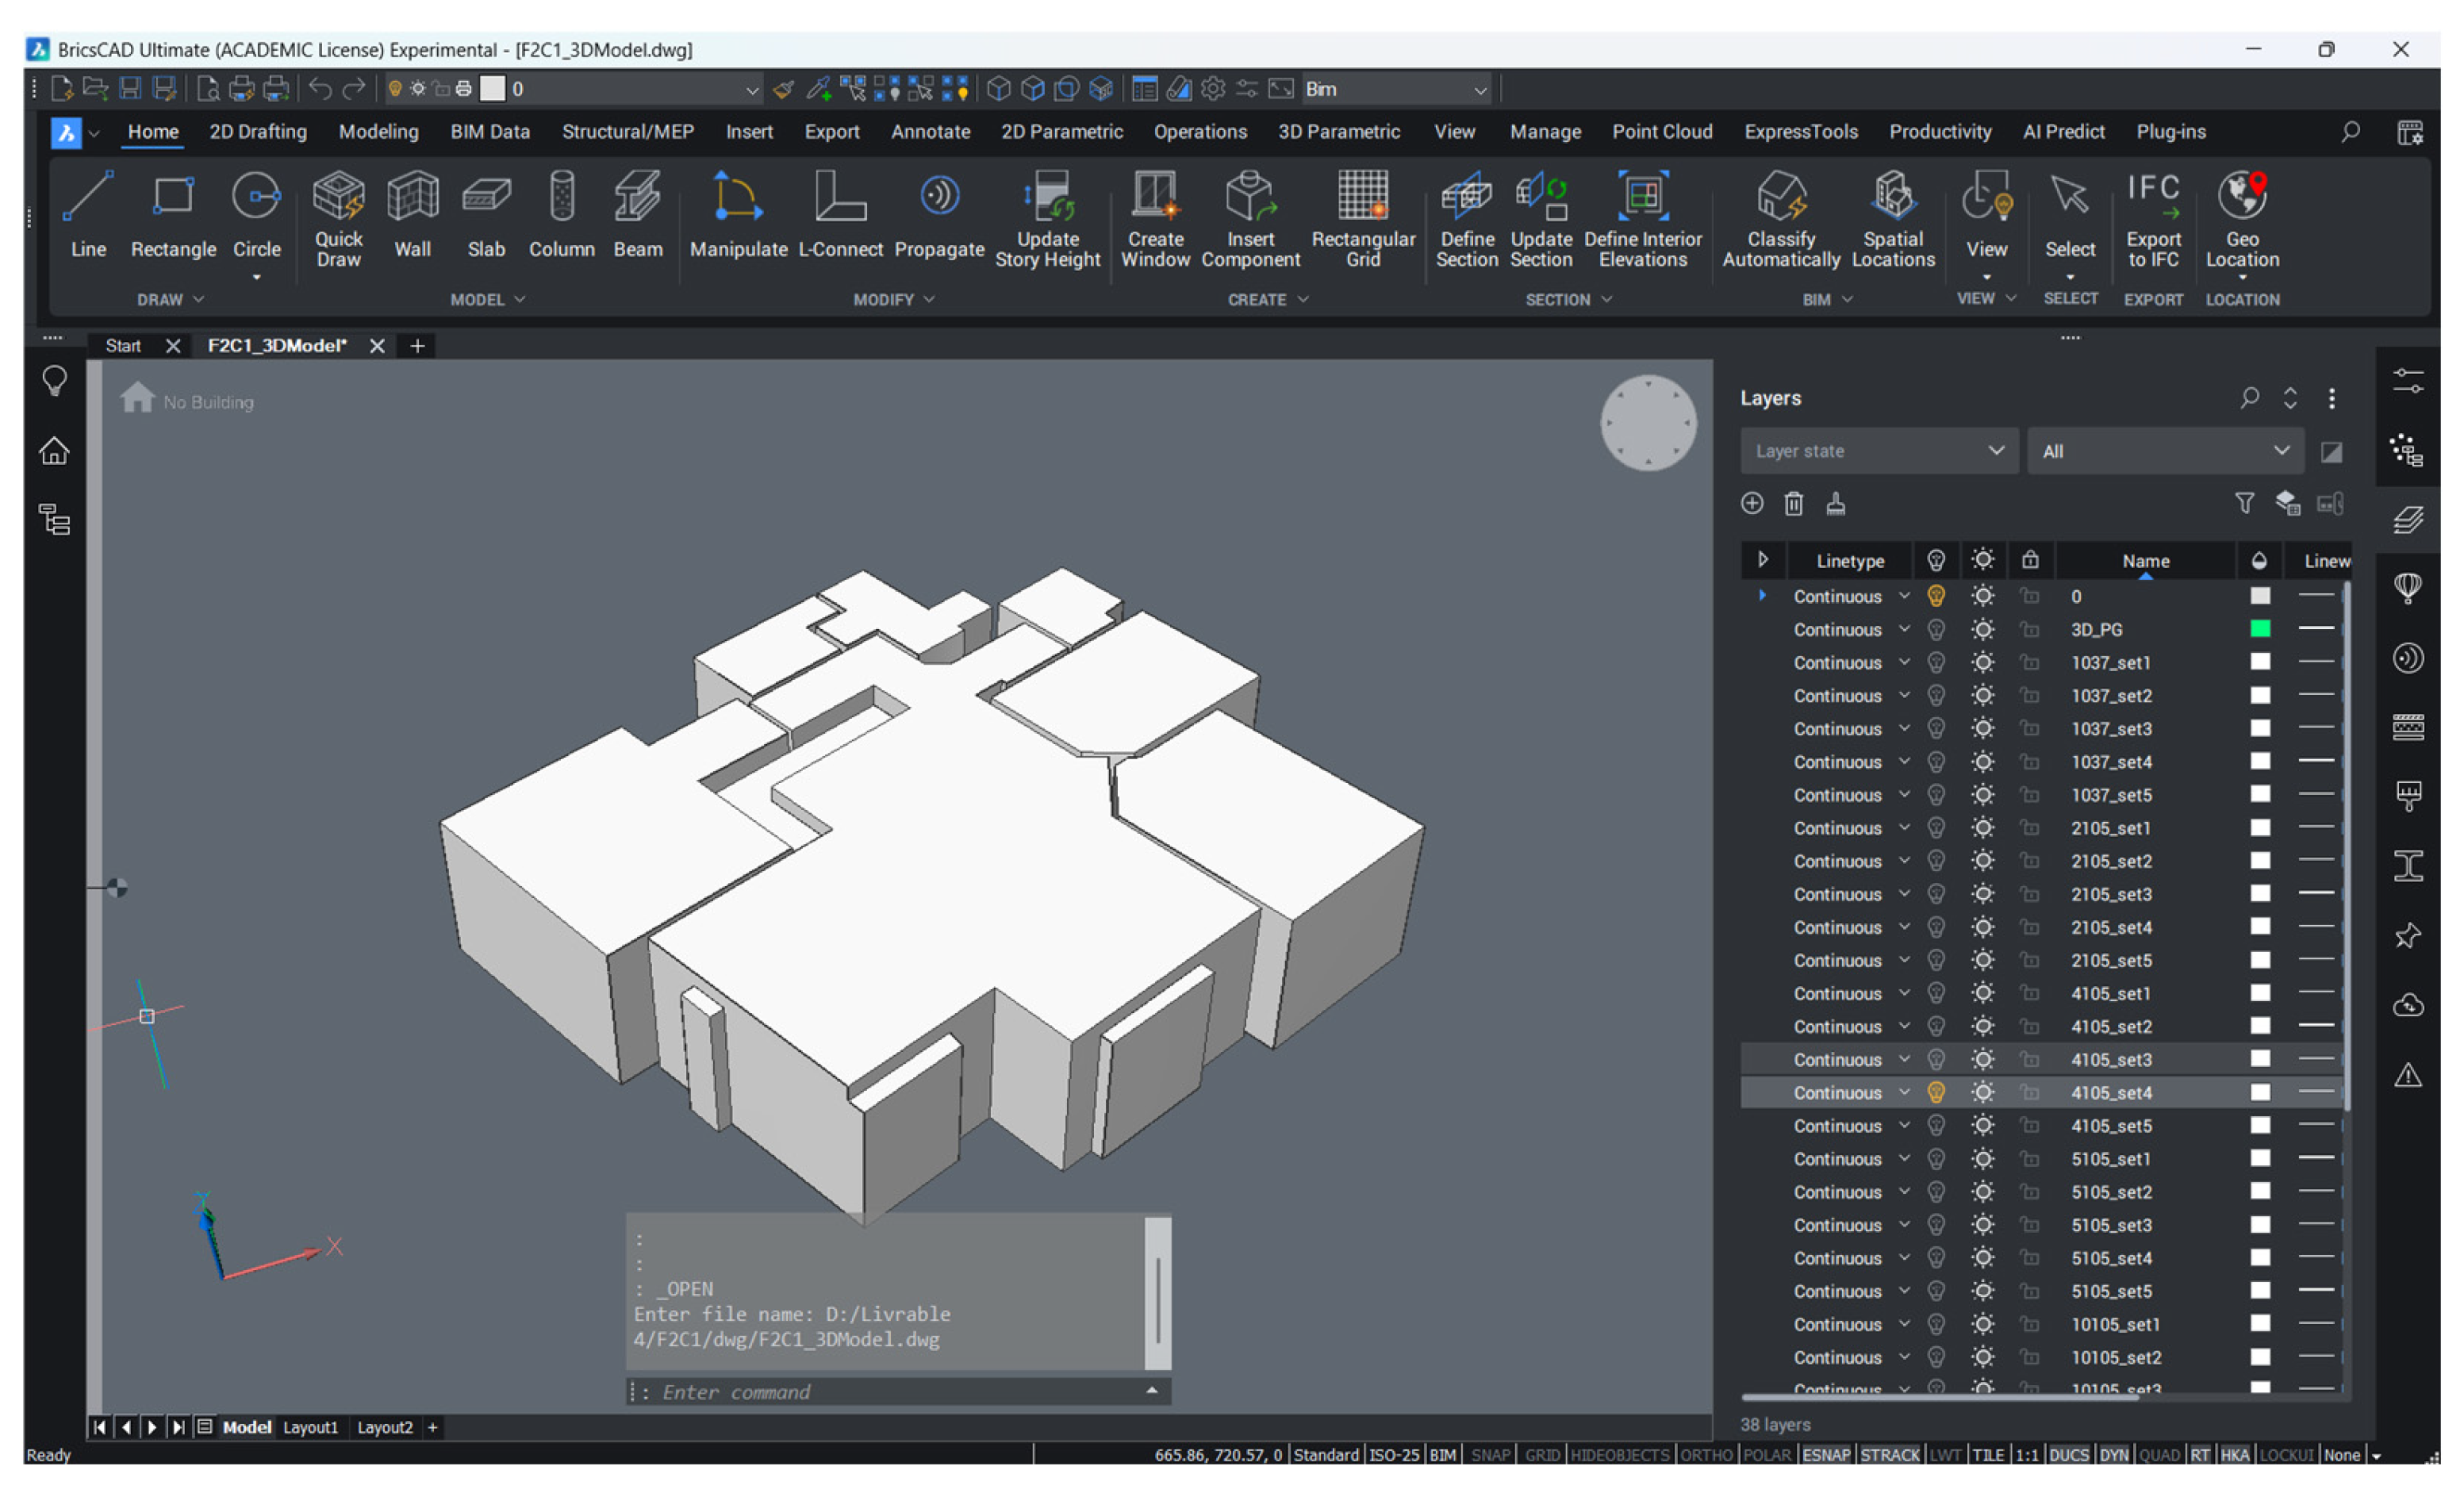This screenshot has height=1493, width=2464.
Task: Click the Select ribbon button
Action: click(x=2069, y=224)
